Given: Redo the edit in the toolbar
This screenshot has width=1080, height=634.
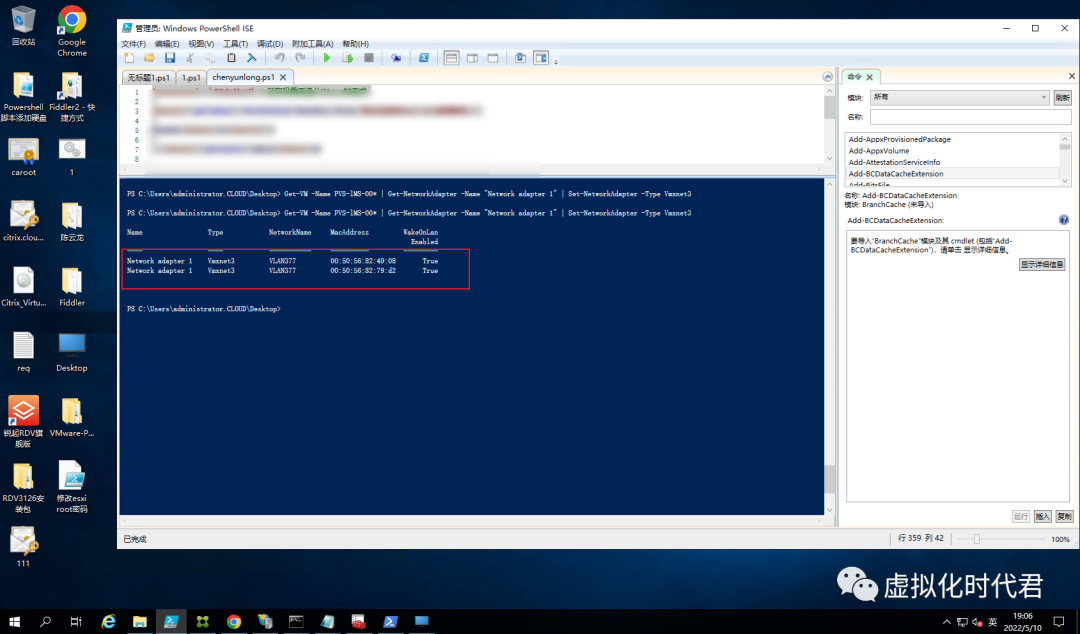Looking at the screenshot, I should [300, 59].
